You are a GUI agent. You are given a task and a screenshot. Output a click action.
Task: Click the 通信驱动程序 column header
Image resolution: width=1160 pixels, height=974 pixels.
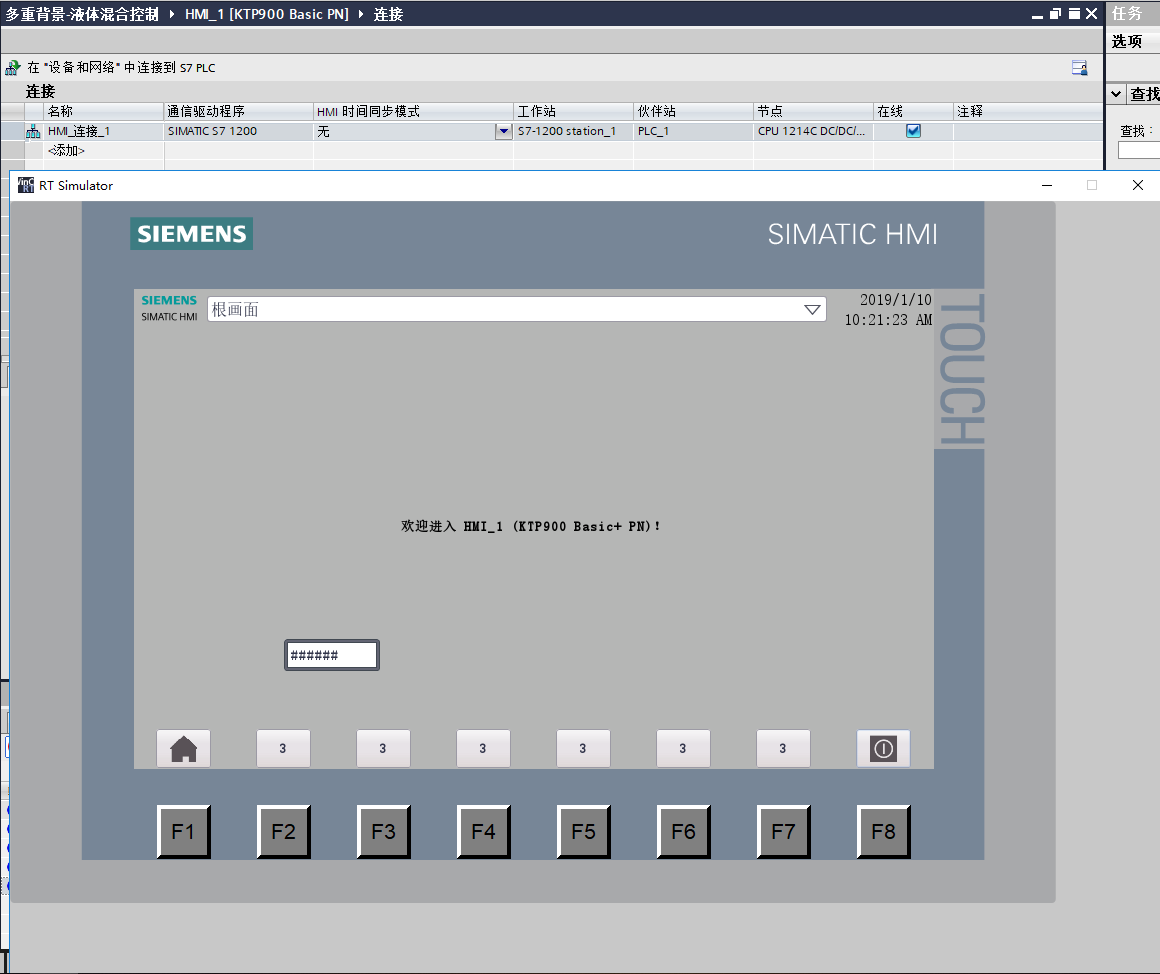[206, 111]
